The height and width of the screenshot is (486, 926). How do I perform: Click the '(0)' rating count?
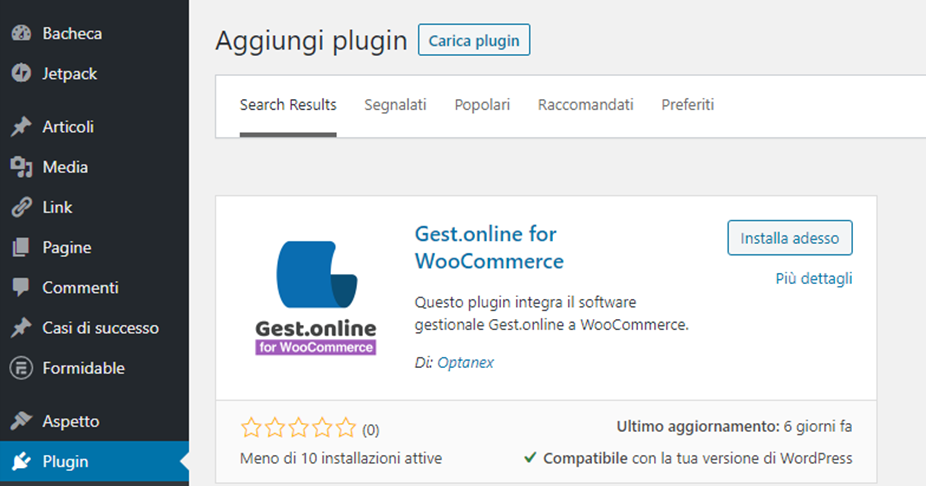click(x=370, y=430)
